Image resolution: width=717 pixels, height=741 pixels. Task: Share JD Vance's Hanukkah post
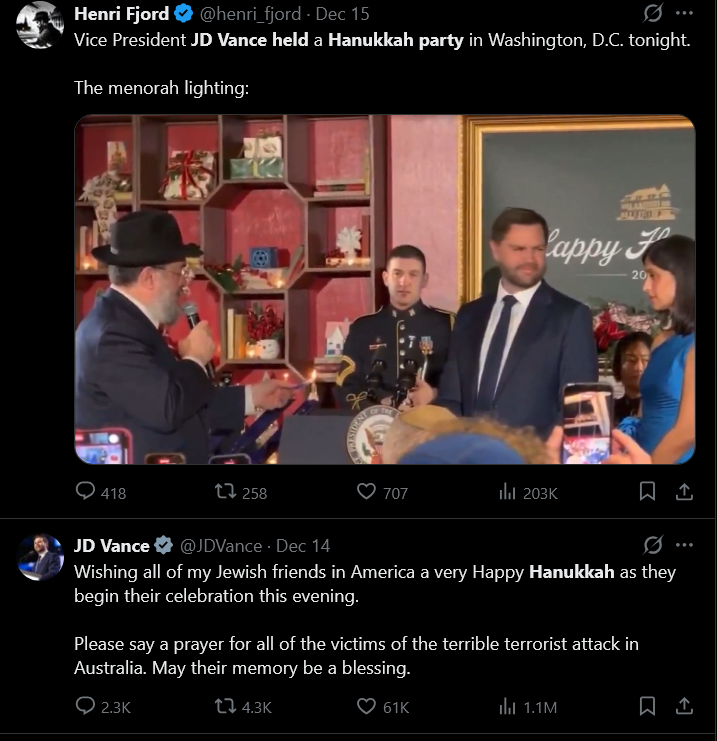pos(684,706)
